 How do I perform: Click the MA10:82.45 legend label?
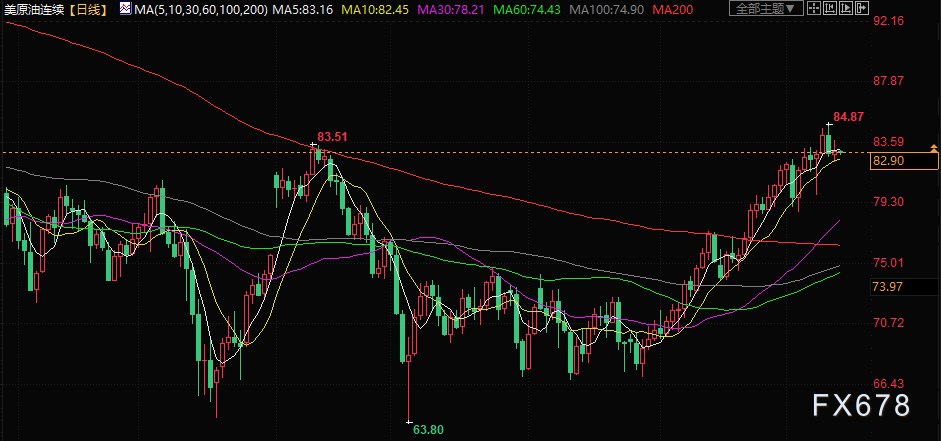374,9
